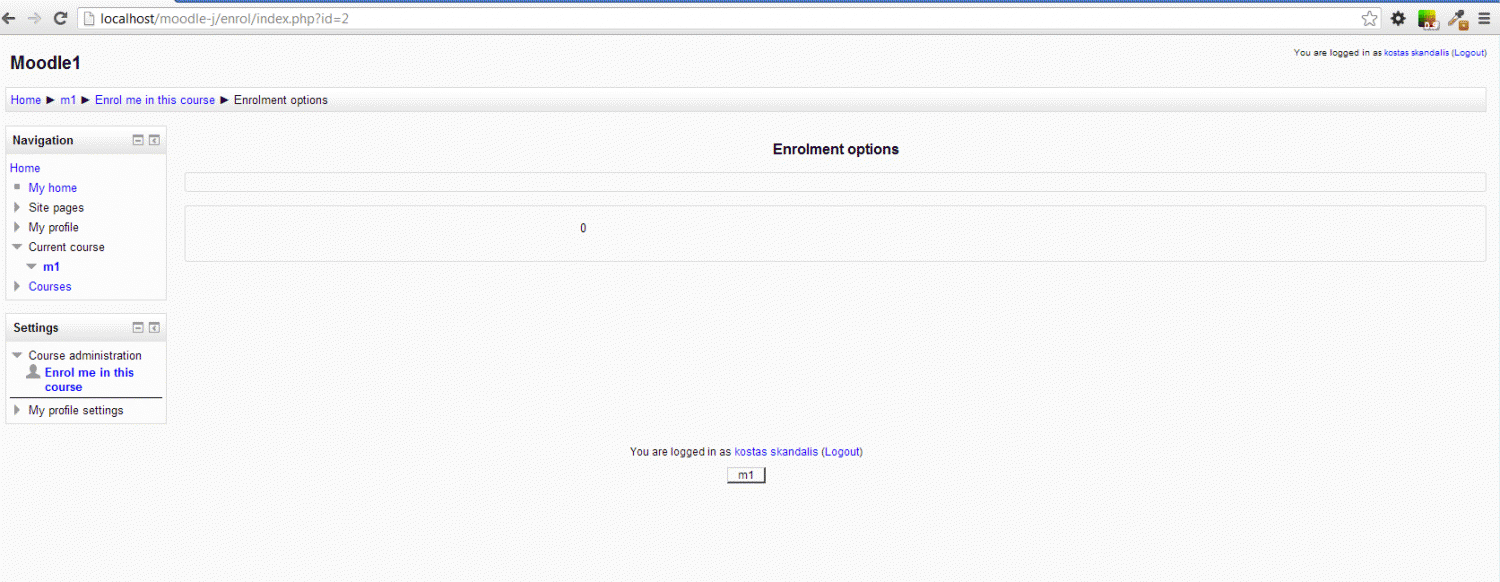
Task: Open the Home breadcrumb link
Action: pyautogui.click(x=26, y=100)
